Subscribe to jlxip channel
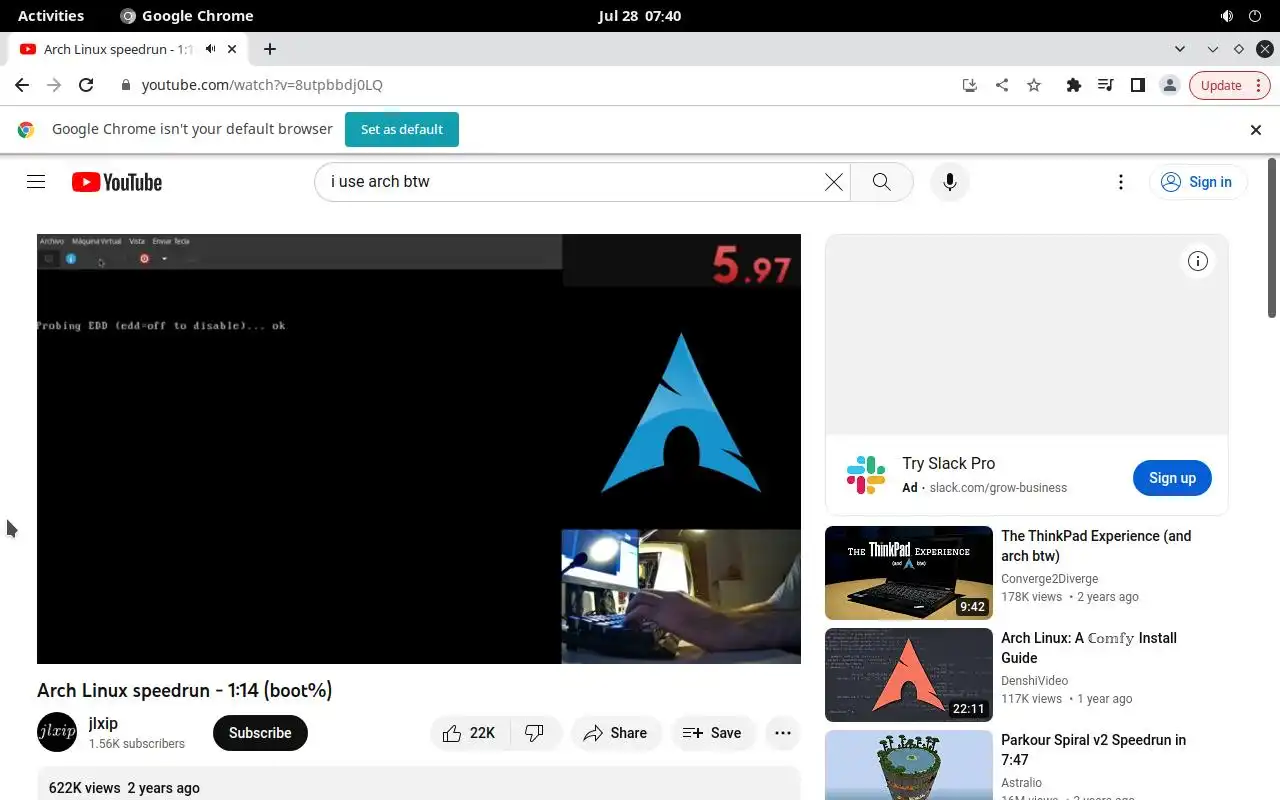Viewport: 1280px width, 800px height. tap(260, 733)
